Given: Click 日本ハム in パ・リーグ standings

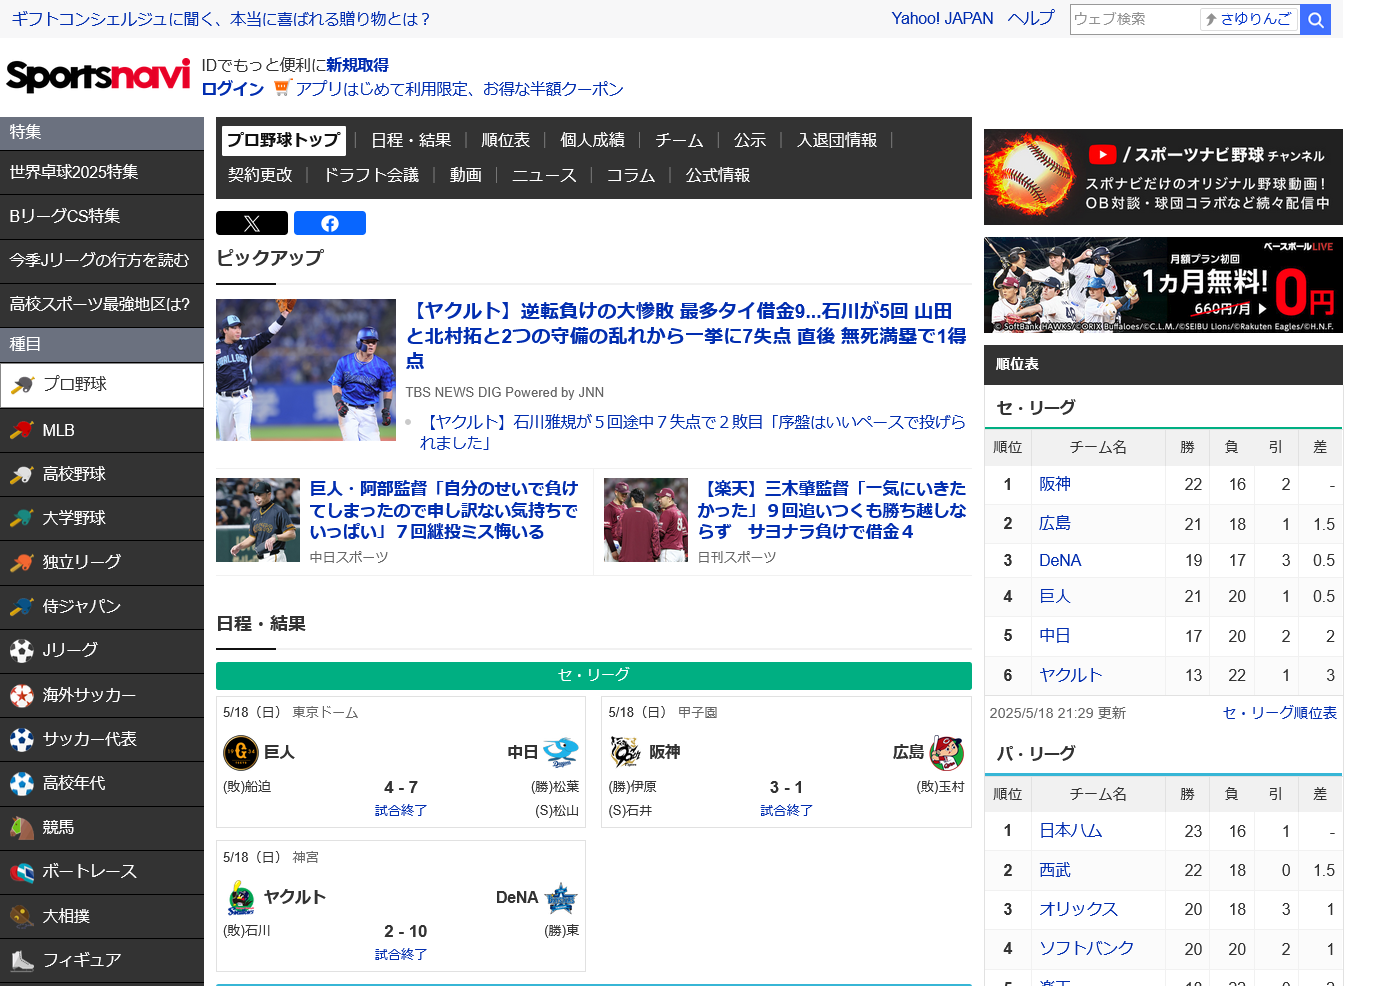Looking at the screenshot, I should click(1071, 830).
